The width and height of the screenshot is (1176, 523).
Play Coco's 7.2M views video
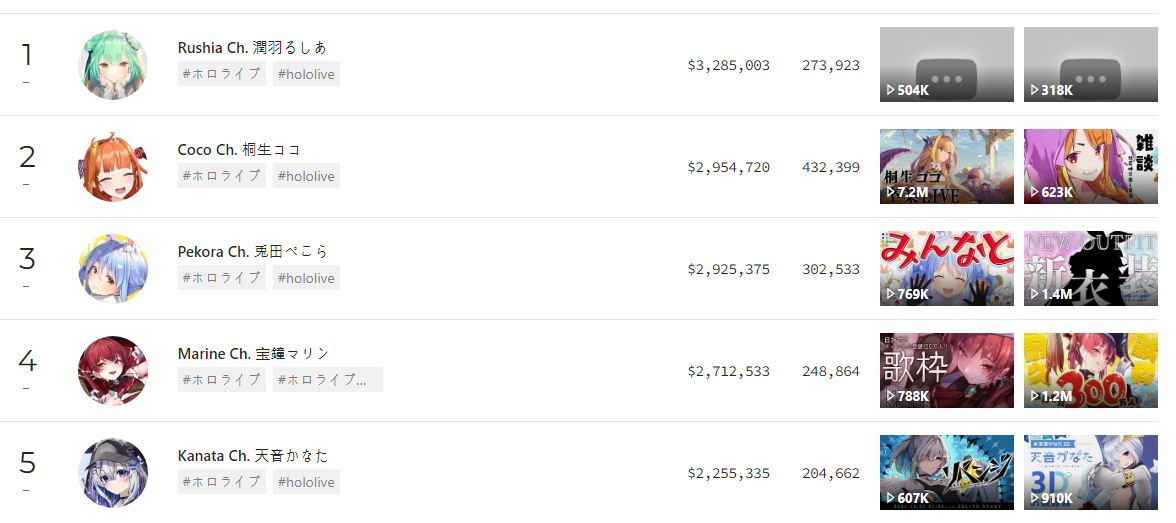(946, 167)
